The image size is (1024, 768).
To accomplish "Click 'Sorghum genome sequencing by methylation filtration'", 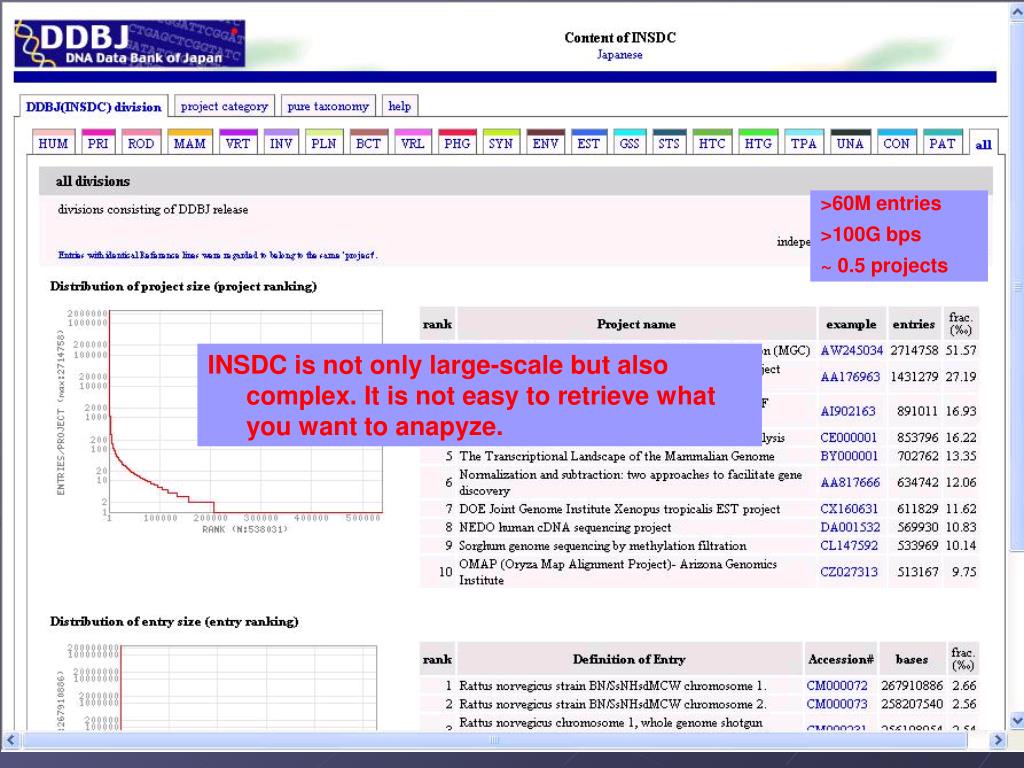I will tap(603, 545).
